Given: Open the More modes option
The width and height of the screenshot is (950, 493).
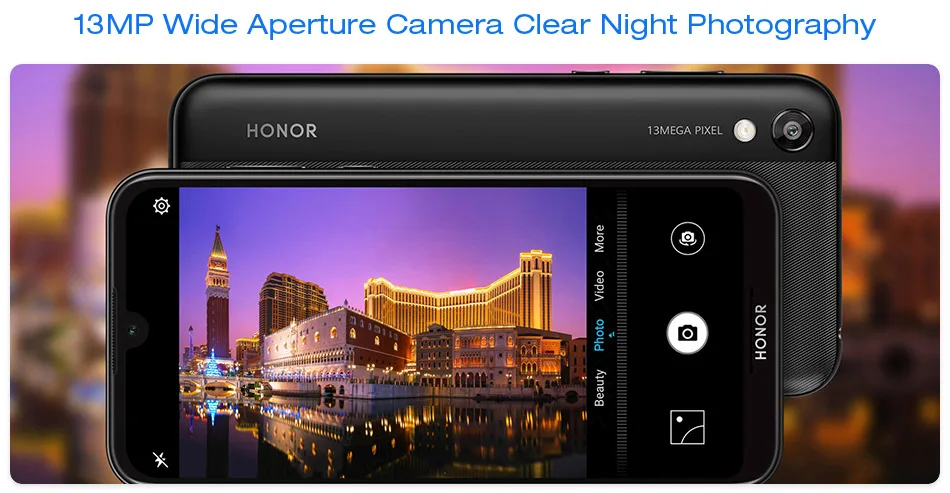Looking at the screenshot, I should [x=599, y=238].
